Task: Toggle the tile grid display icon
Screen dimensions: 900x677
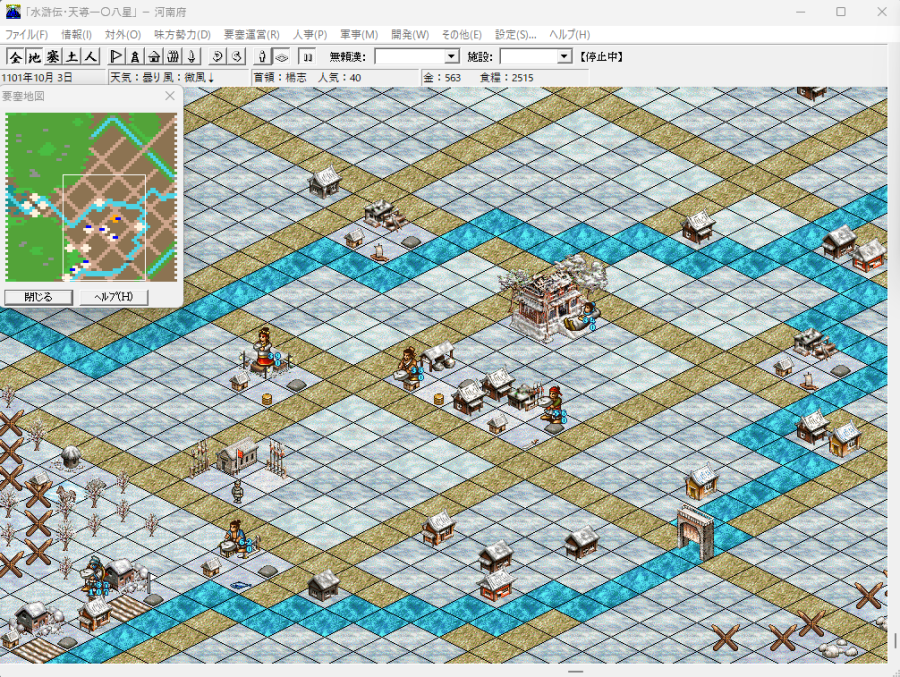Action: point(280,57)
